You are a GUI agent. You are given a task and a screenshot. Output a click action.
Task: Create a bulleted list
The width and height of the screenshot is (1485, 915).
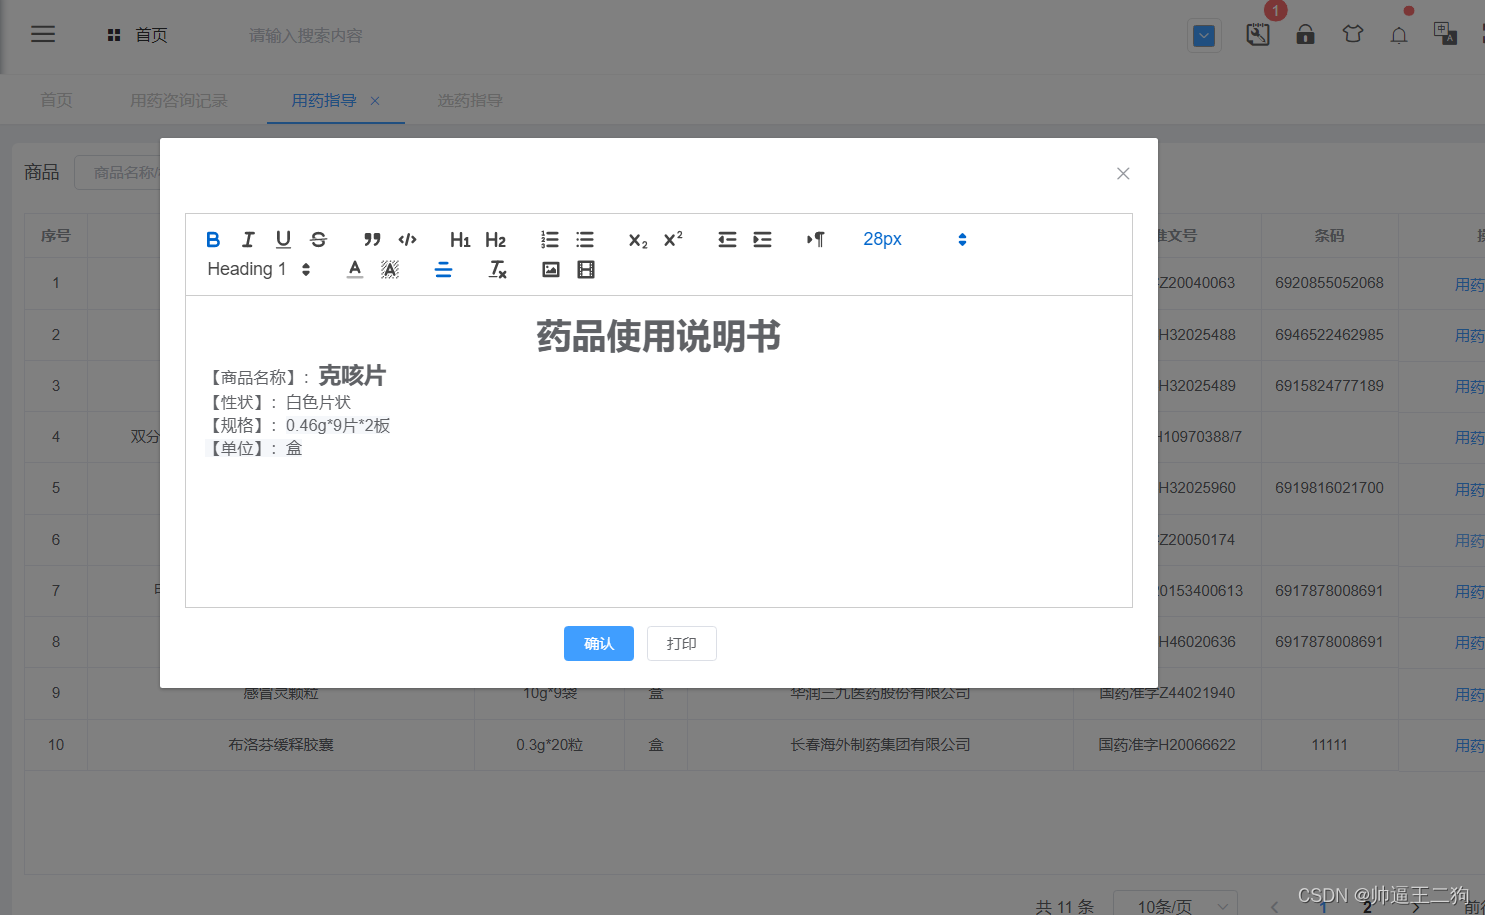tap(585, 239)
